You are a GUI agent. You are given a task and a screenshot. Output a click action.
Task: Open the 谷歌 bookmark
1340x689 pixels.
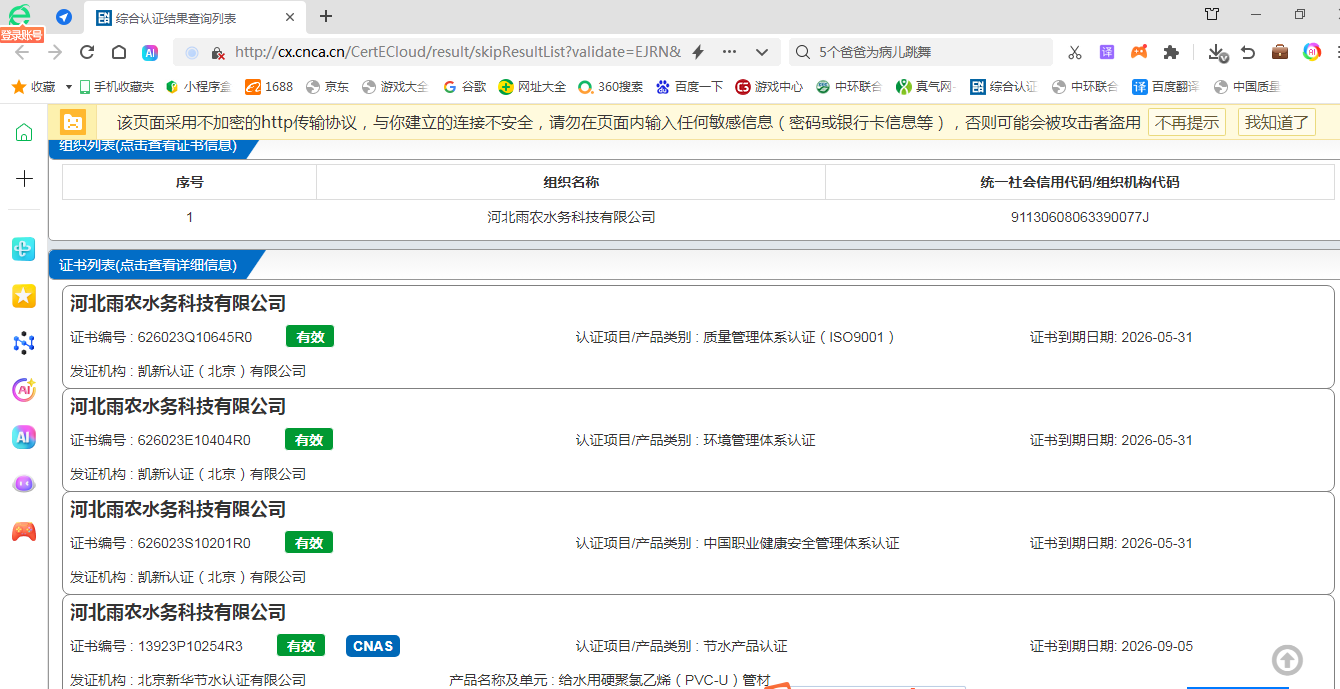[464, 87]
